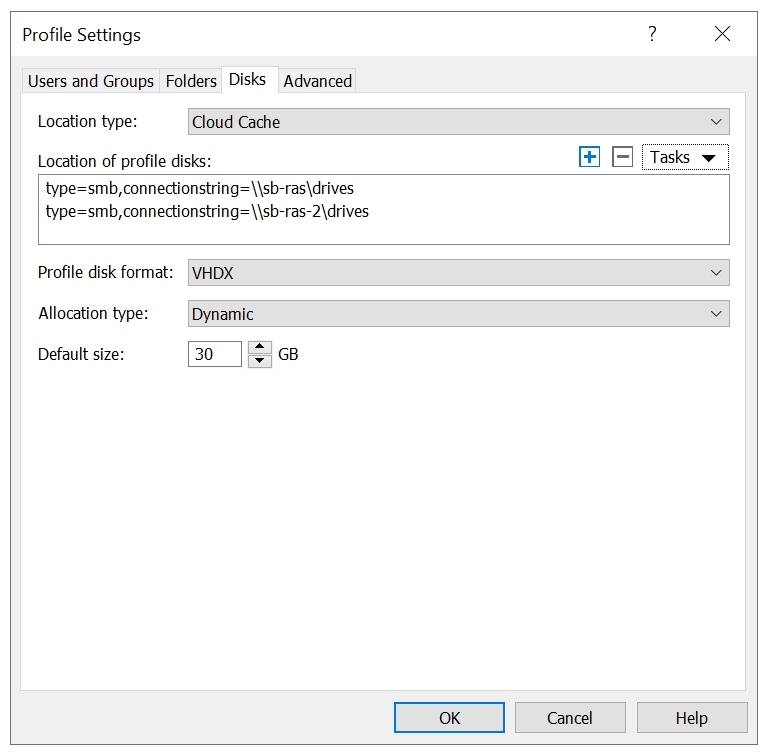Click the add location plus icon

point(590,157)
